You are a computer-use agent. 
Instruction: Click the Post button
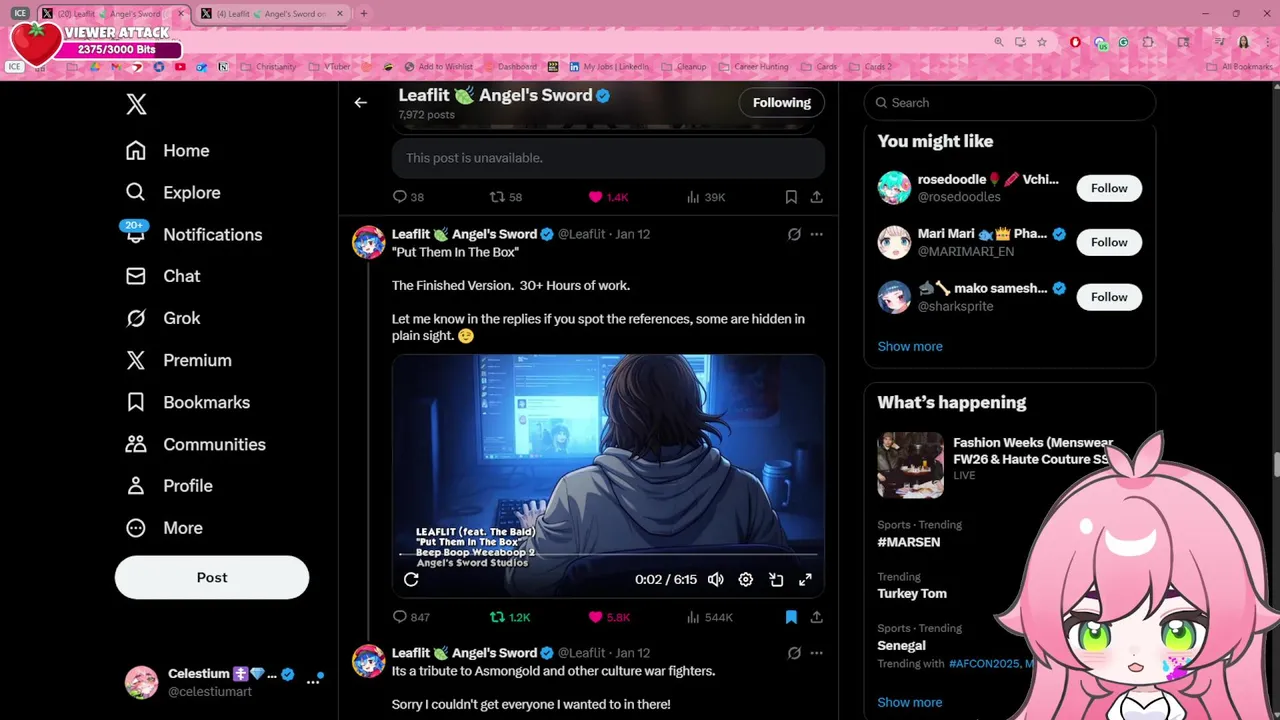click(x=212, y=577)
